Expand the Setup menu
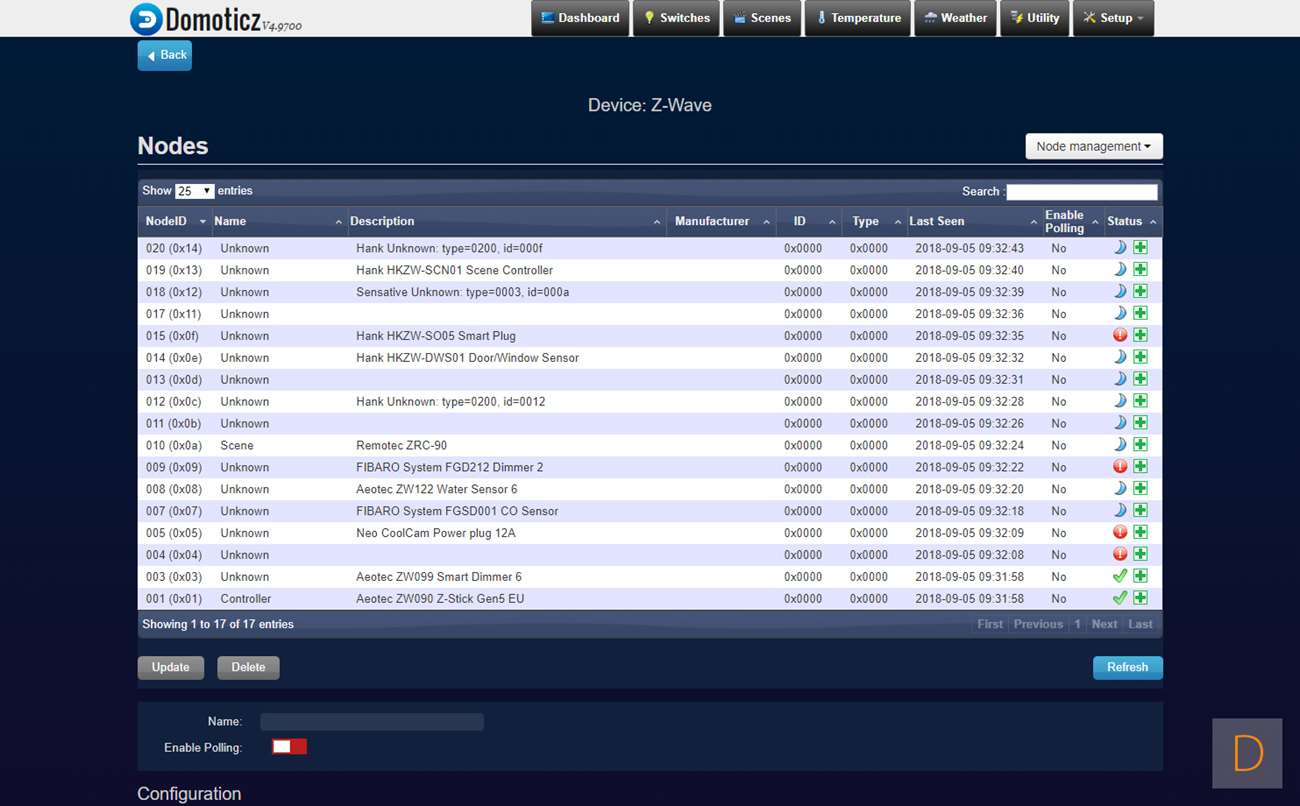The height and width of the screenshot is (806, 1300). (x=1113, y=18)
